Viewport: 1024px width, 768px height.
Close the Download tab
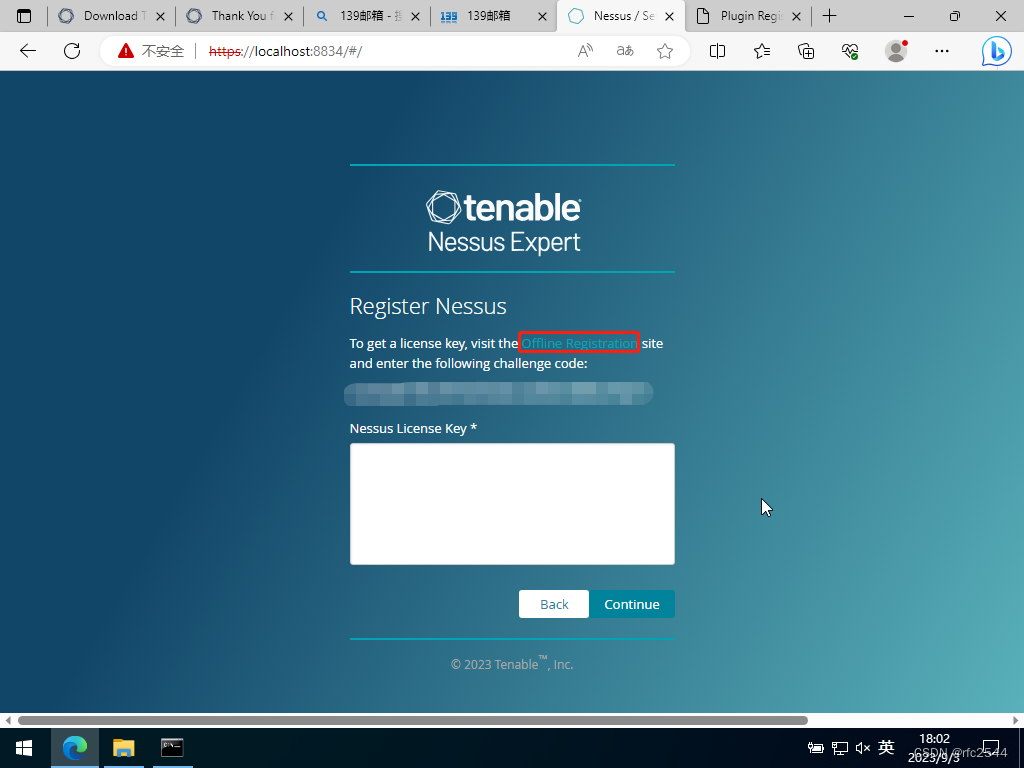(x=161, y=16)
